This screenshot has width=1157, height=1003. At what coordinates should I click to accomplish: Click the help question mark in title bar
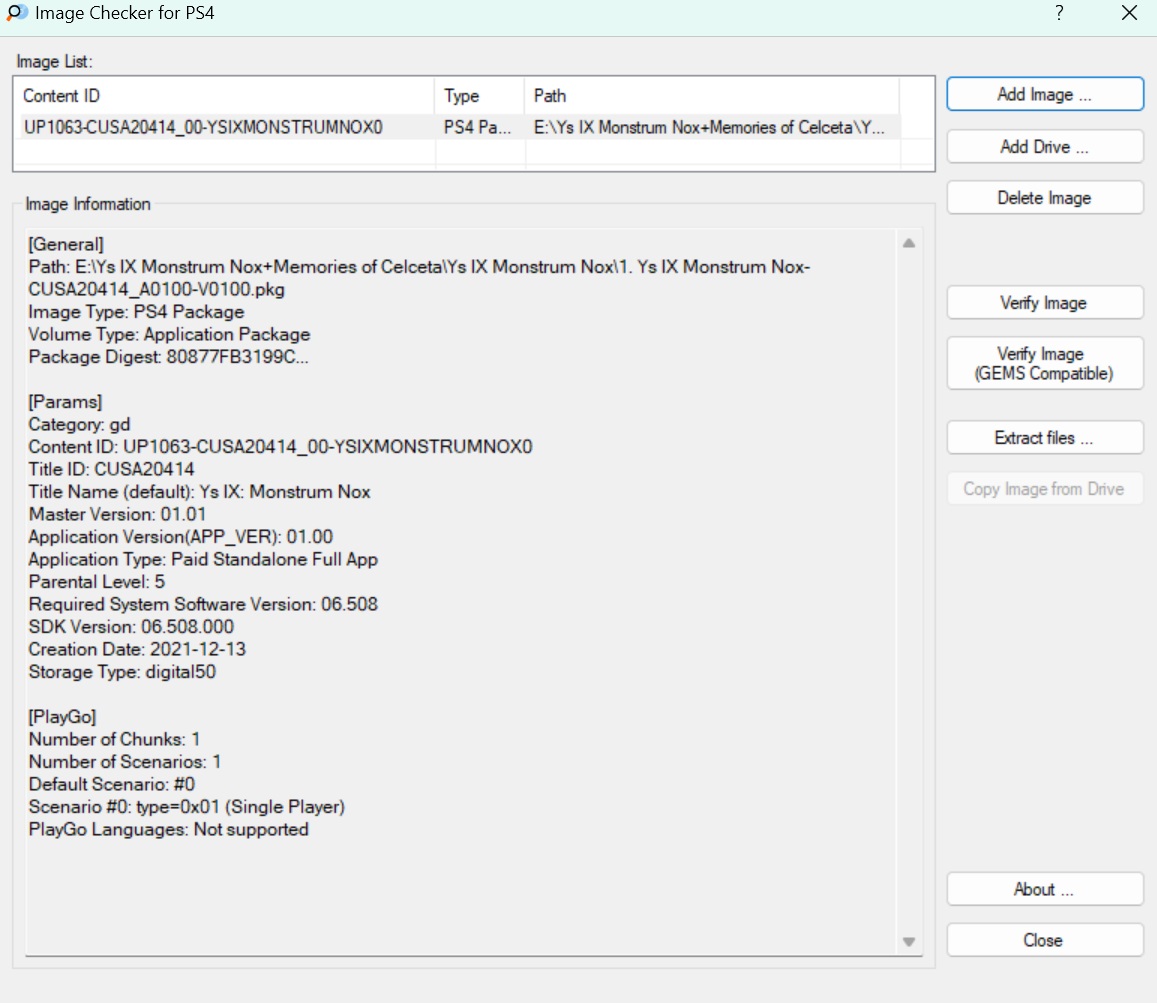tap(1059, 14)
